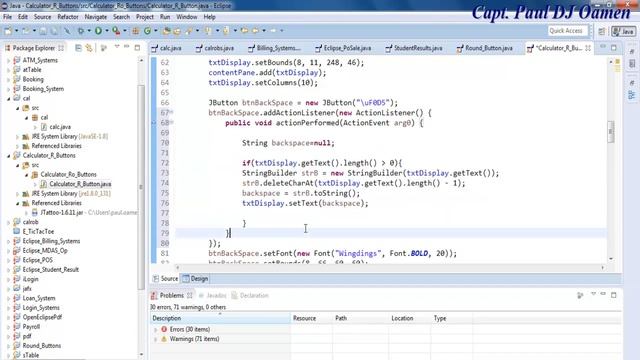Image resolution: width=640 pixels, height=360 pixels.
Task: Collapse the cal project
Action: coord(9,98)
